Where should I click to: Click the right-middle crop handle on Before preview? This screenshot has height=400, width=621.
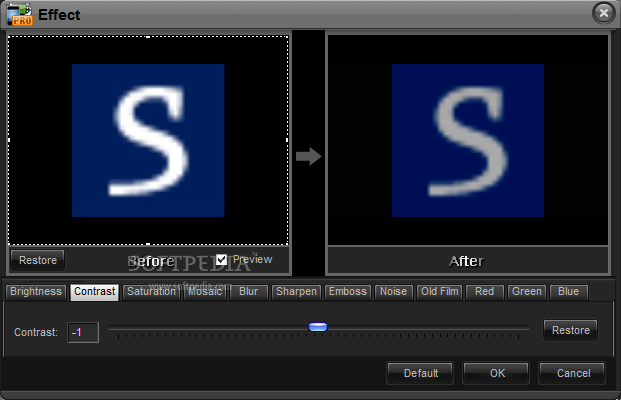(287, 140)
